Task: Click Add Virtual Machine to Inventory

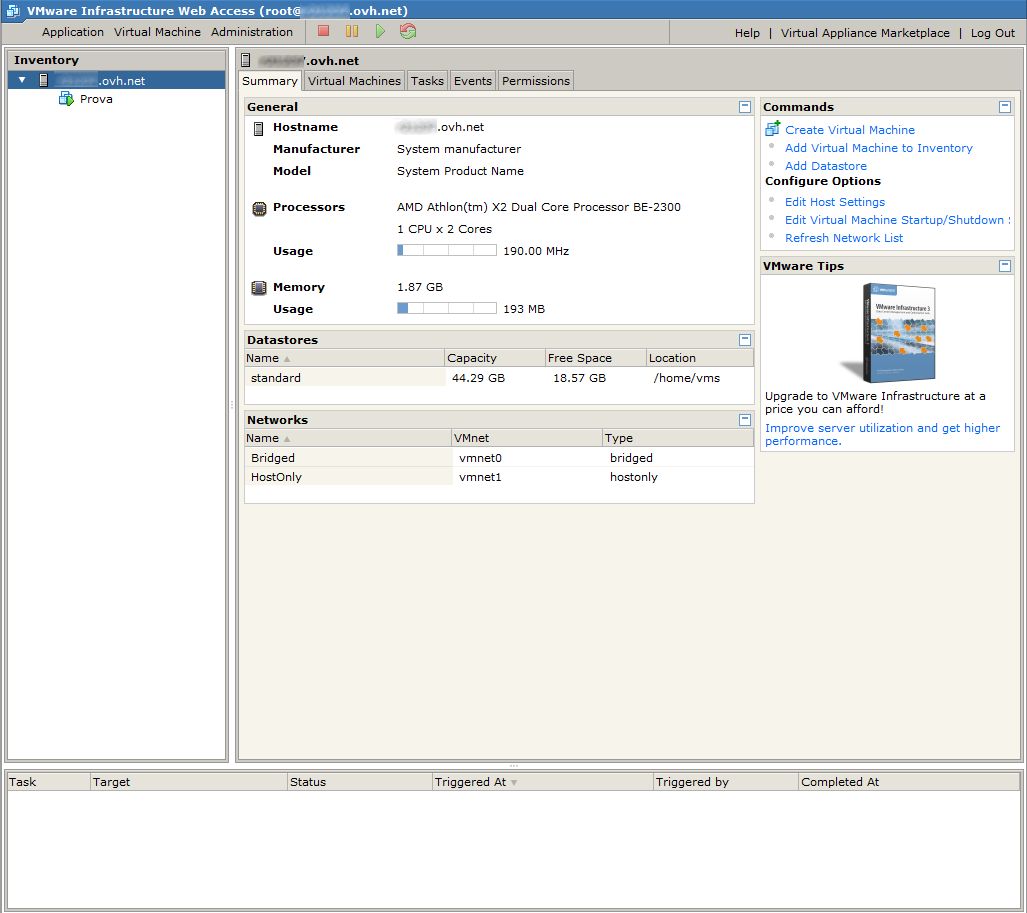Action: [x=878, y=148]
